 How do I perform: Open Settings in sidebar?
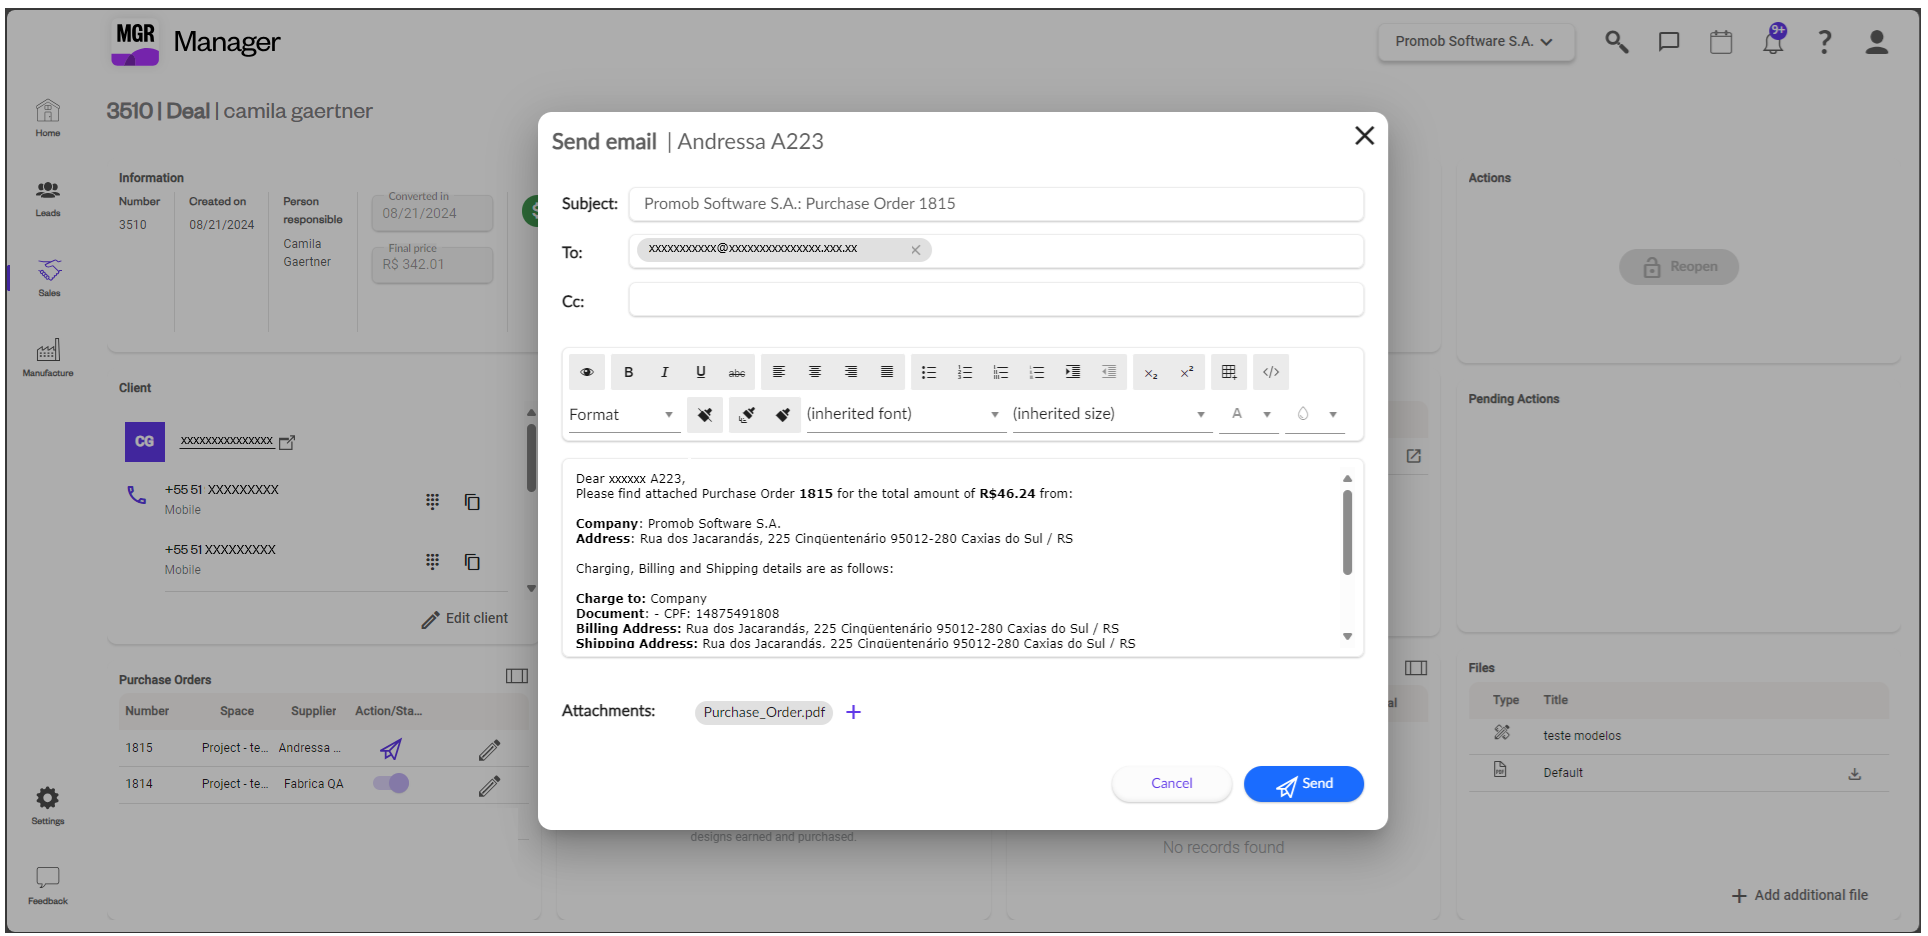[x=48, y=805]
